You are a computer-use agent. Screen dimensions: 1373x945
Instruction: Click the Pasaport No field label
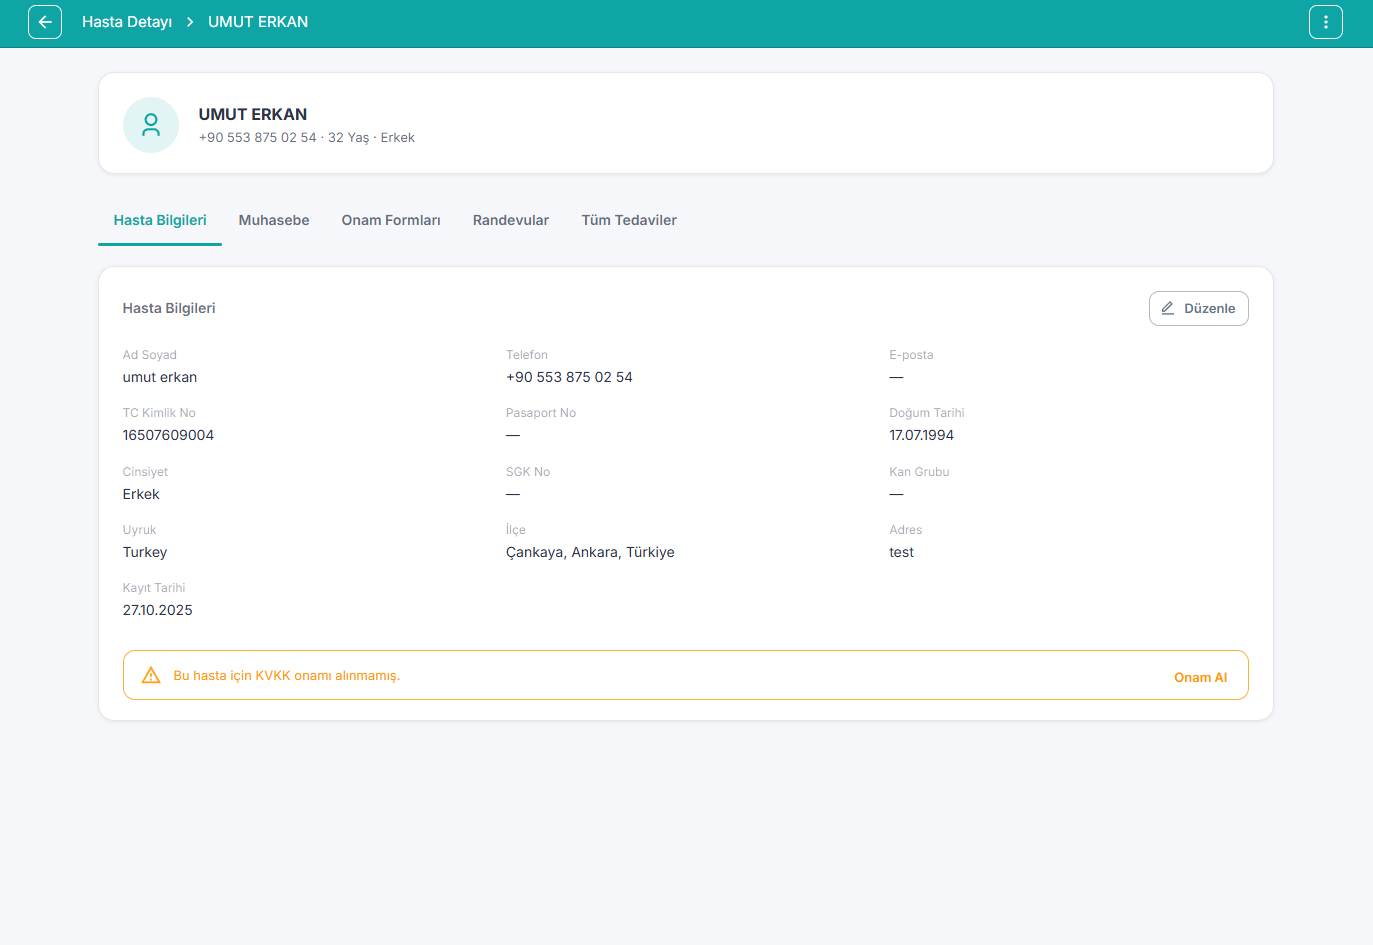pos(541,413)
